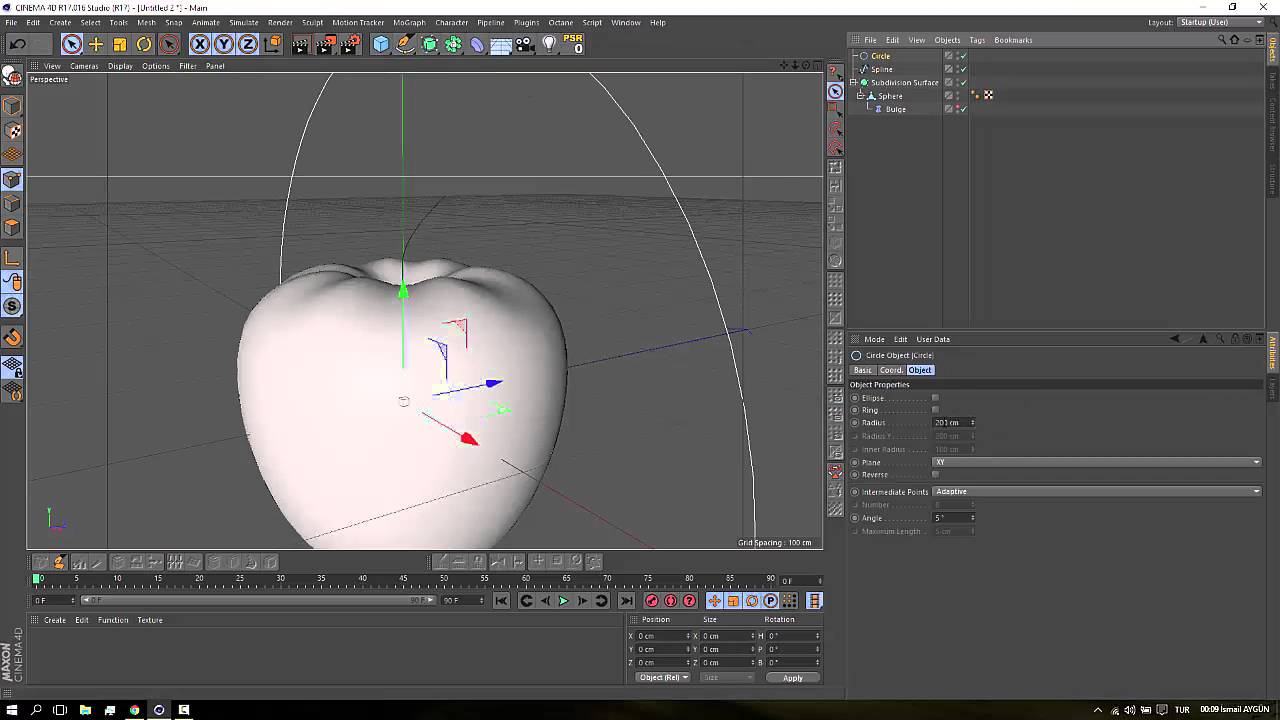1280x720 pixels.
Task: Toggle X-axis lock
Action: tap(200, 44)
